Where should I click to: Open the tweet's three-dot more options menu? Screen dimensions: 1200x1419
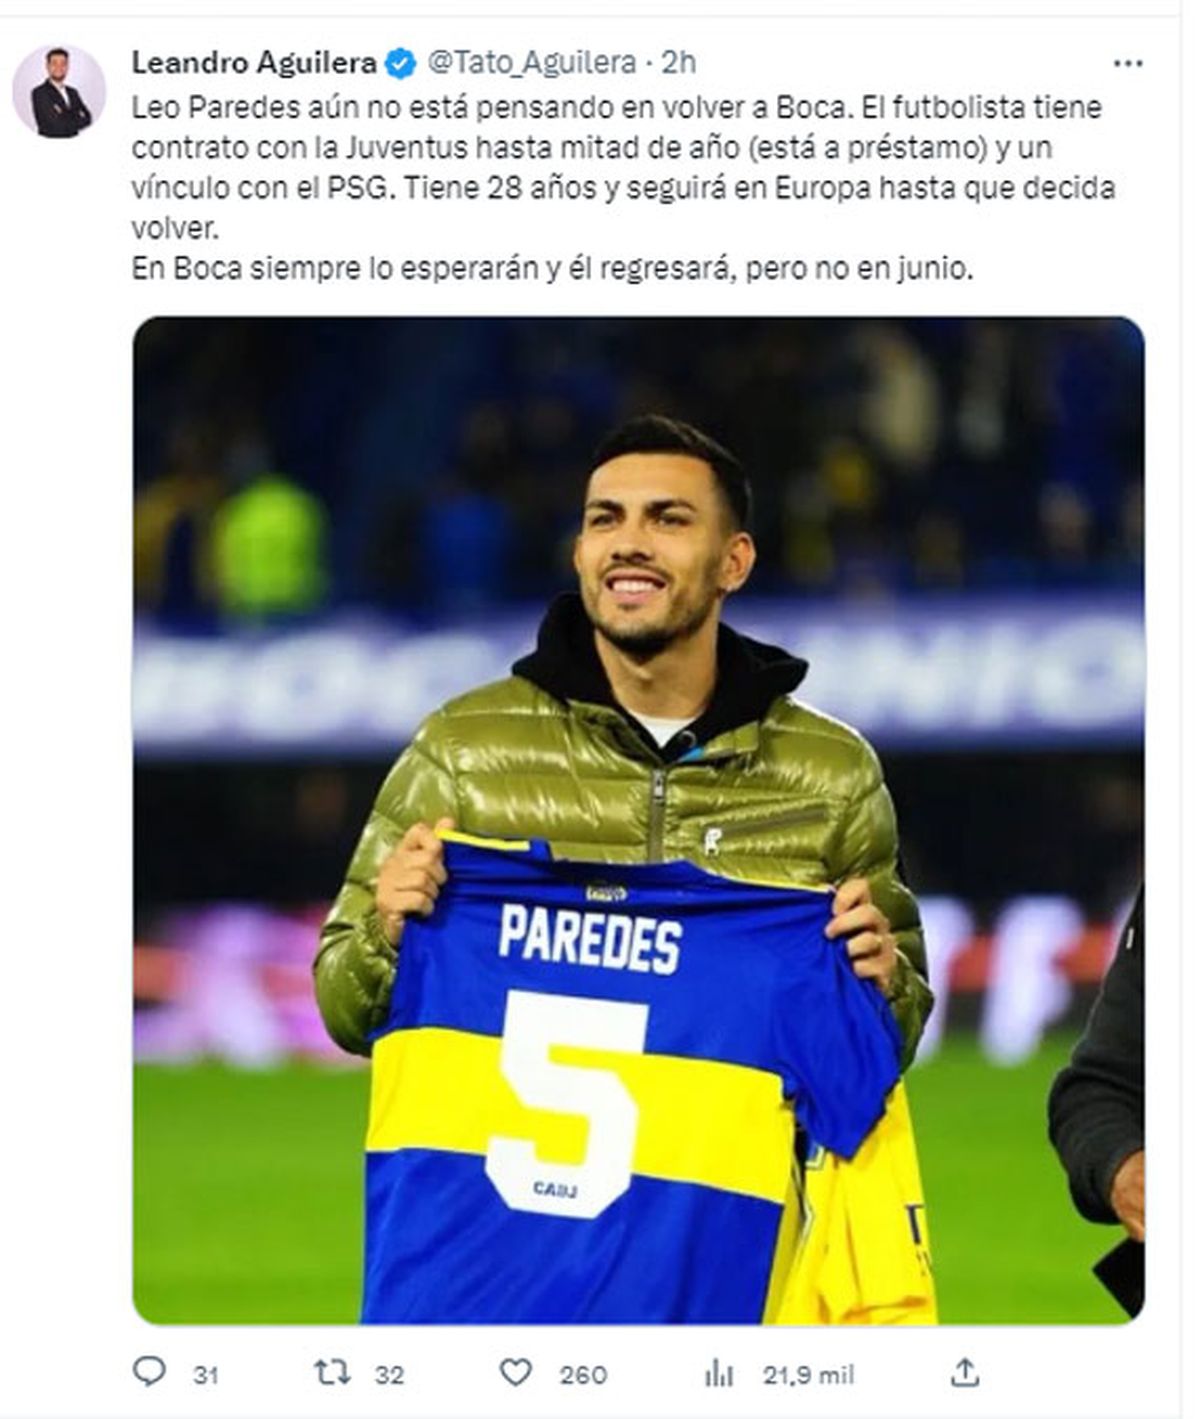pyautogui.click(x=1127, y=63)
